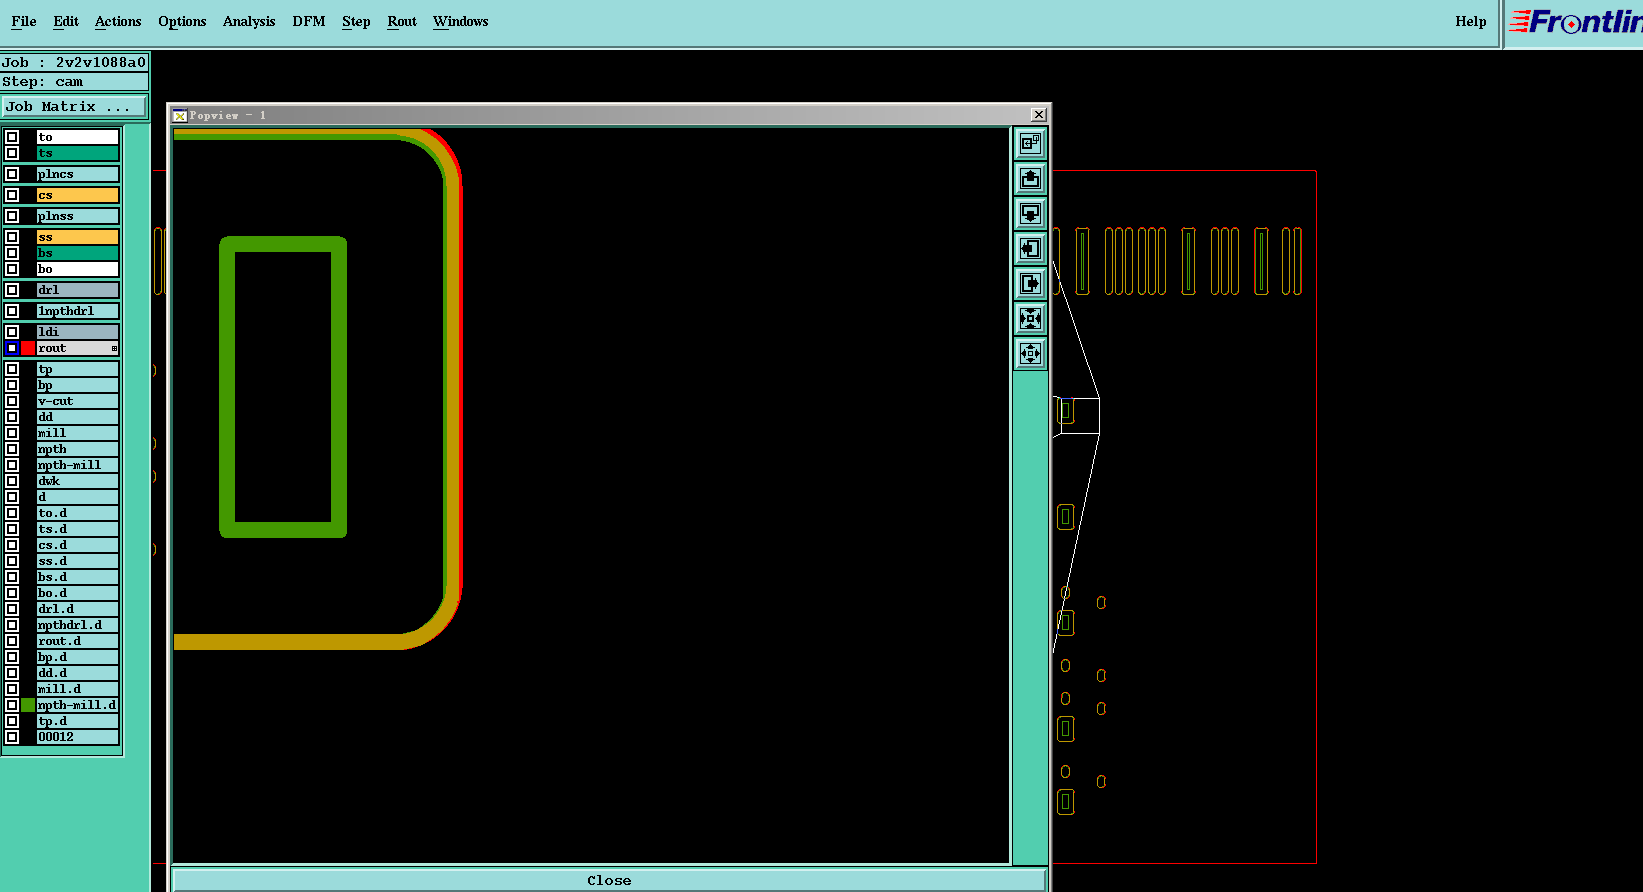
Task: Select the '00012' layer name
Action: pyautogui.click(x=78, y=737)
